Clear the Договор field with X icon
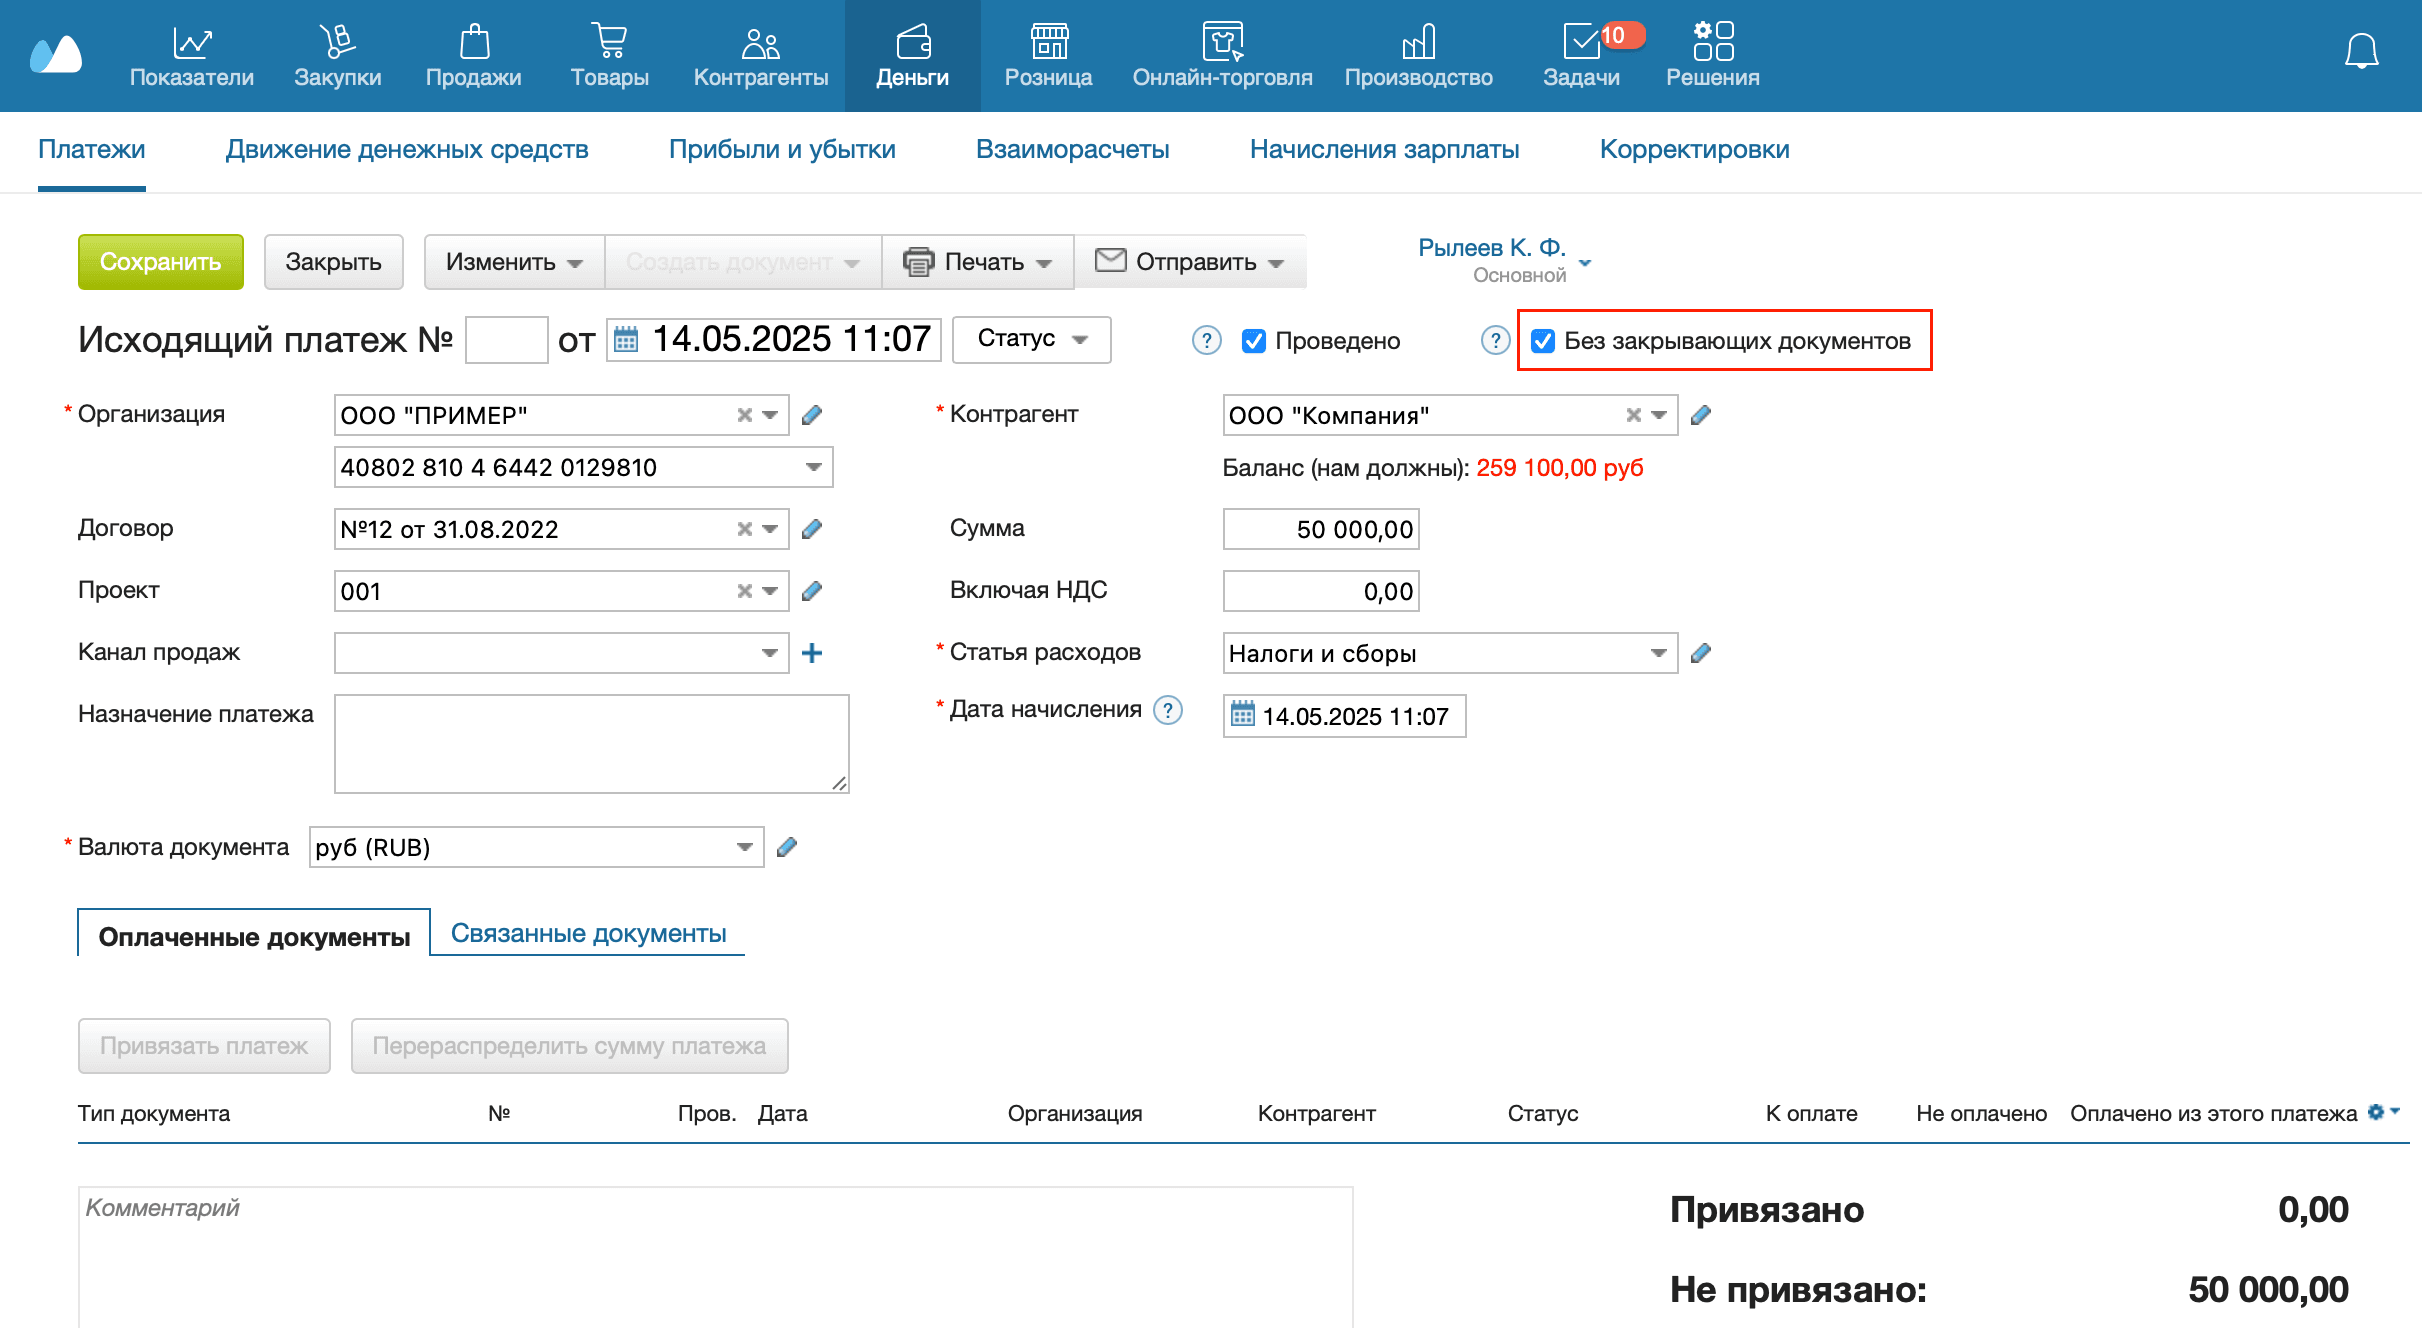The width and height of the screenshot is (2422, 1328). (744, 529)
